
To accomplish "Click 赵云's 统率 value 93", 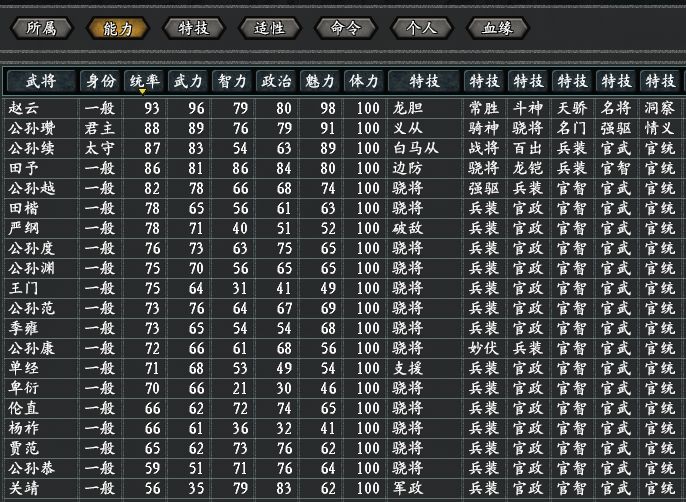I will coord(152,108).
